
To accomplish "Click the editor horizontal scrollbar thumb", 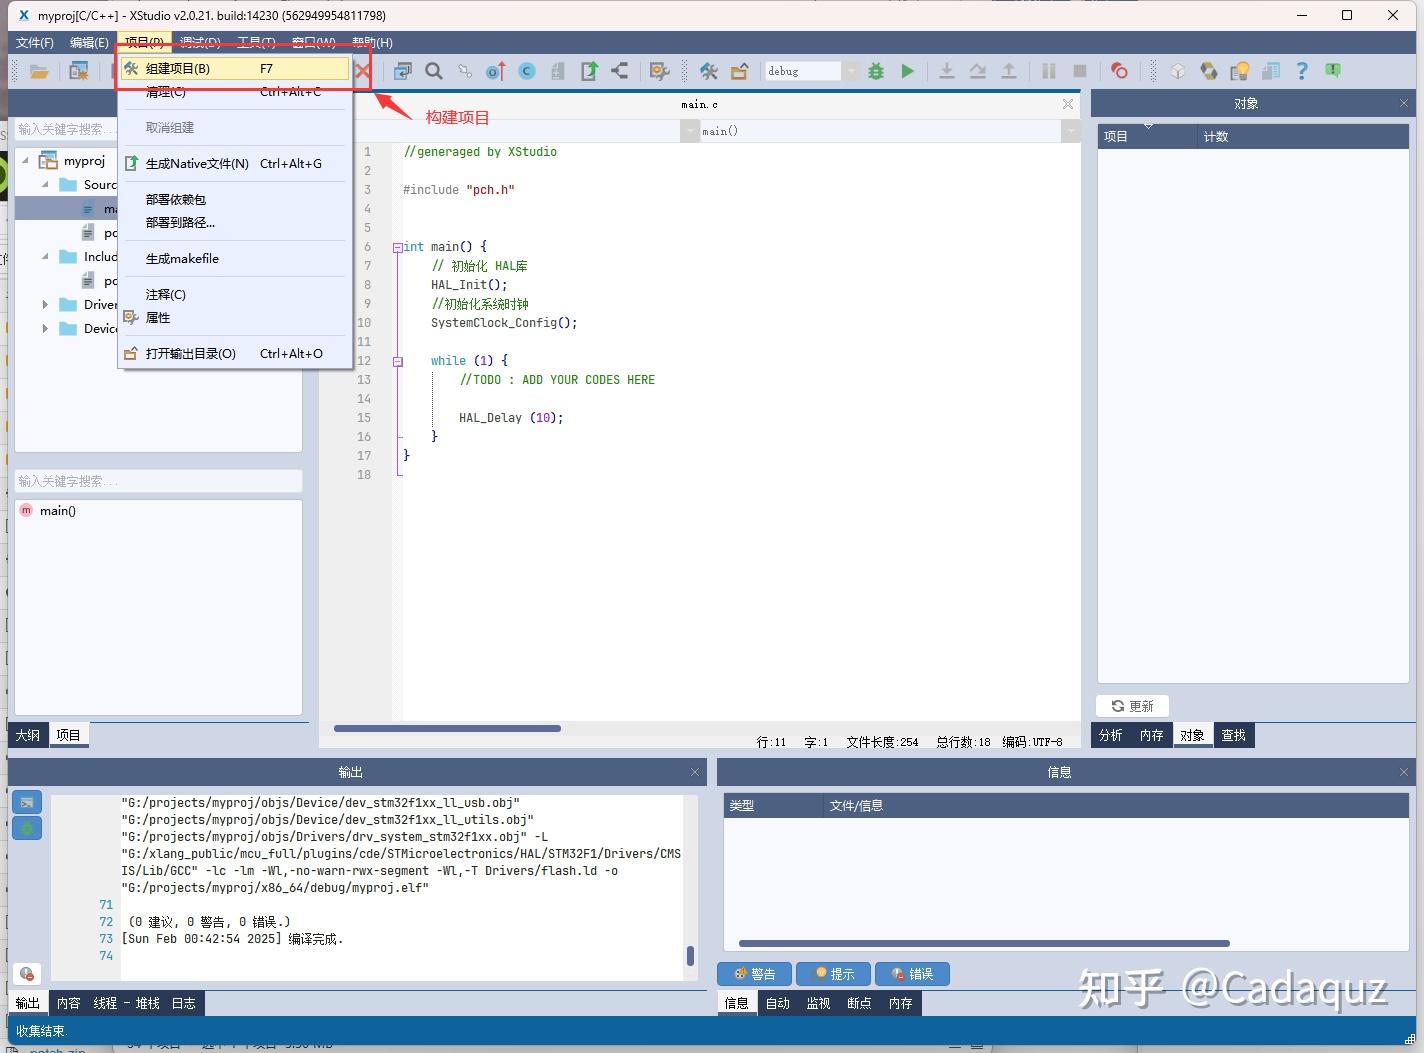I will tap(447, 728).
